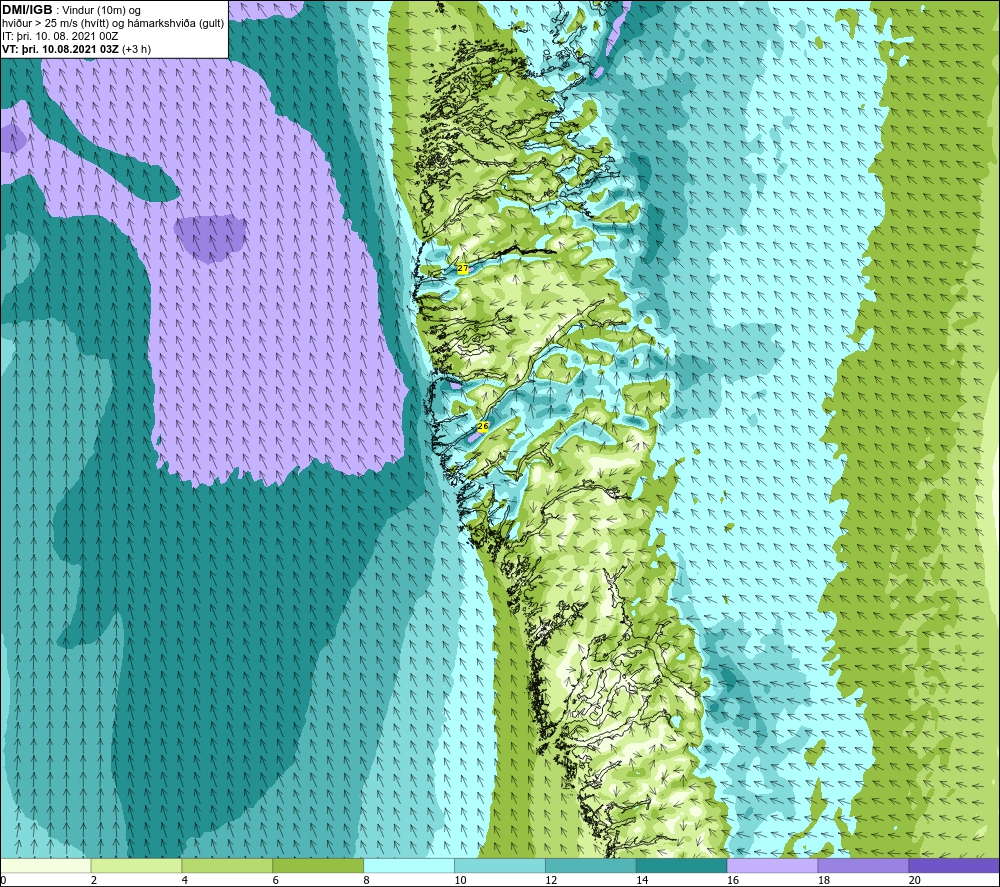The image size is (1000, 887).
Task: Select the 12–14 m/s teal legend swatch
Action: click(x=591, y=865)
